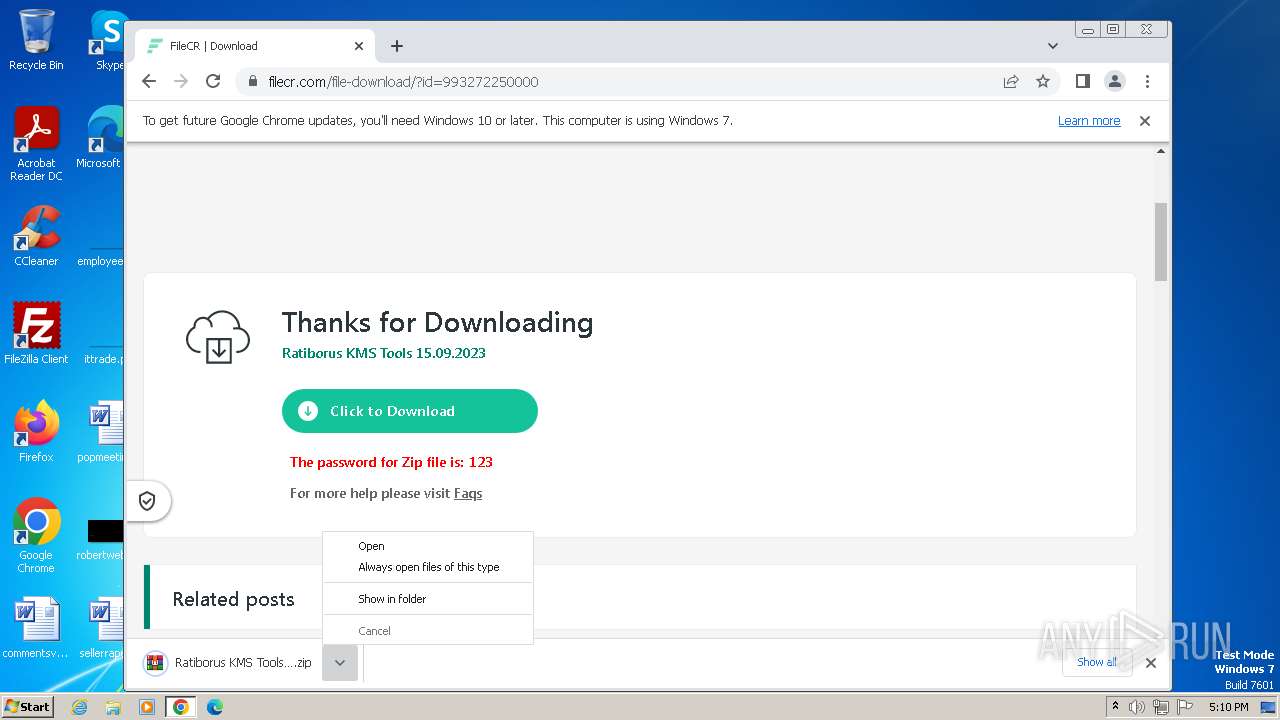Screen dimensions: 1280x720
Task: Select Always open files of this type
Action: point(428,567)
